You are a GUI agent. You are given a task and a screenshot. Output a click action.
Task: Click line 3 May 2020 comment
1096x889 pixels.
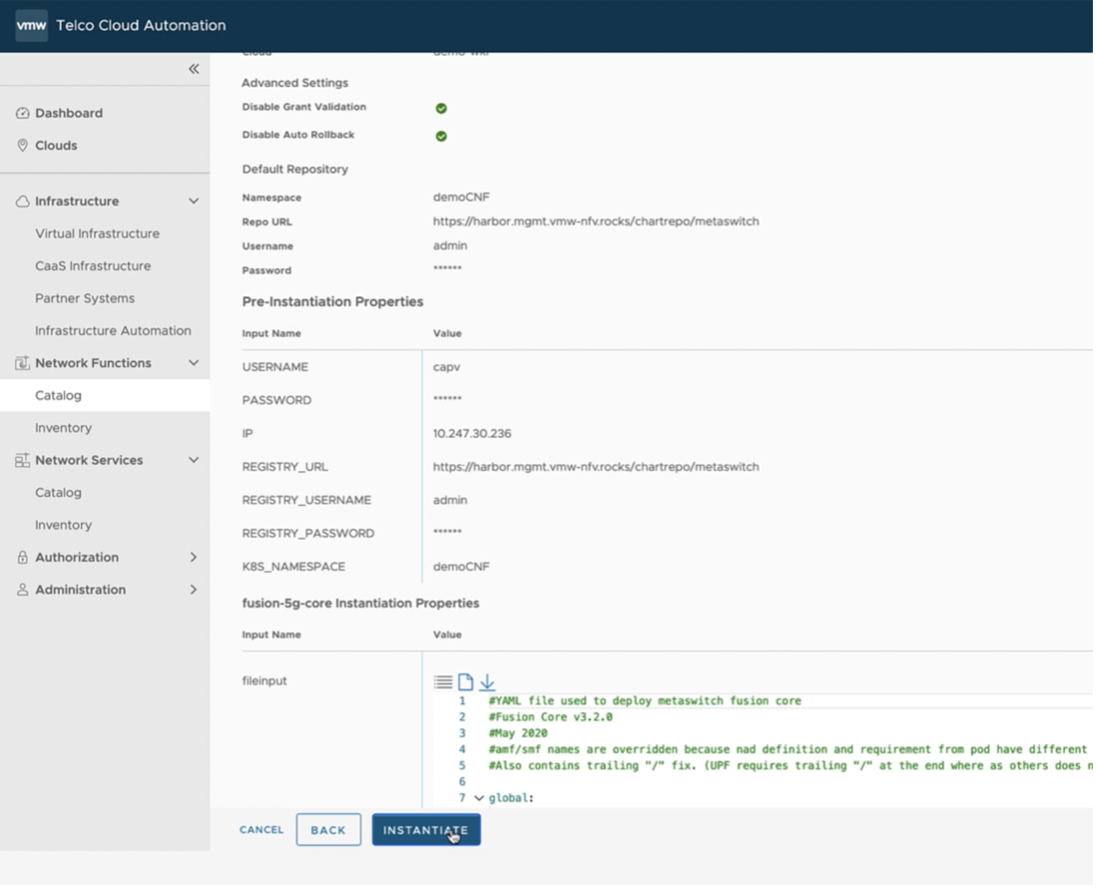(x=518, y=733)
